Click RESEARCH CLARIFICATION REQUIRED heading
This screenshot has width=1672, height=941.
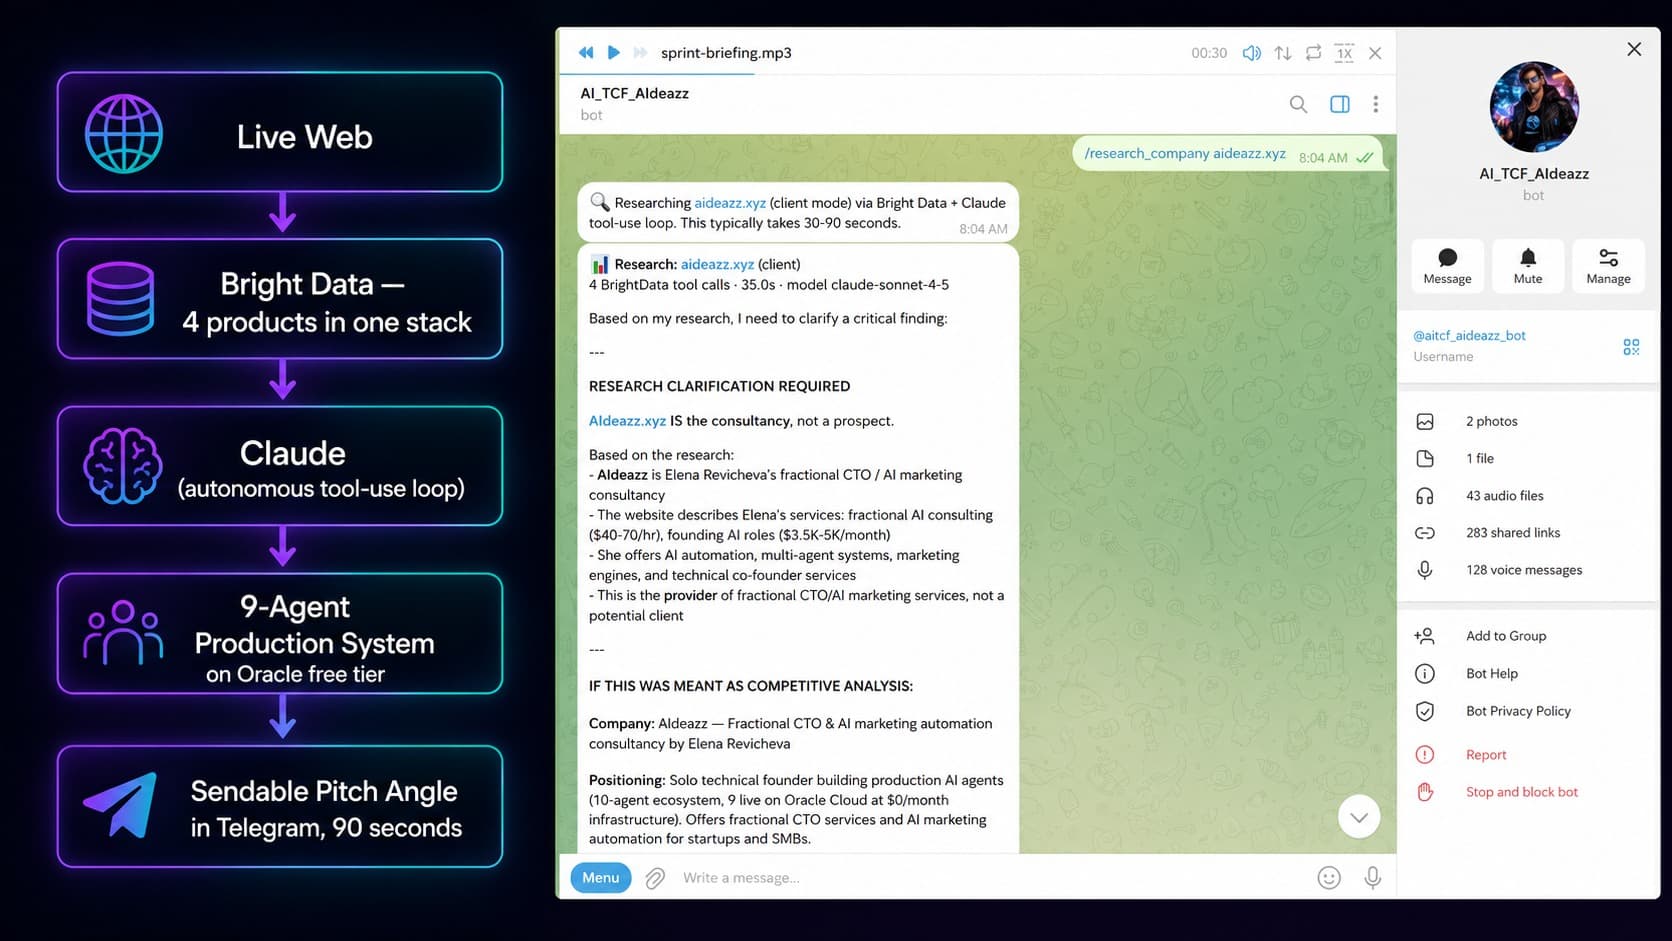tap(719, 386)
